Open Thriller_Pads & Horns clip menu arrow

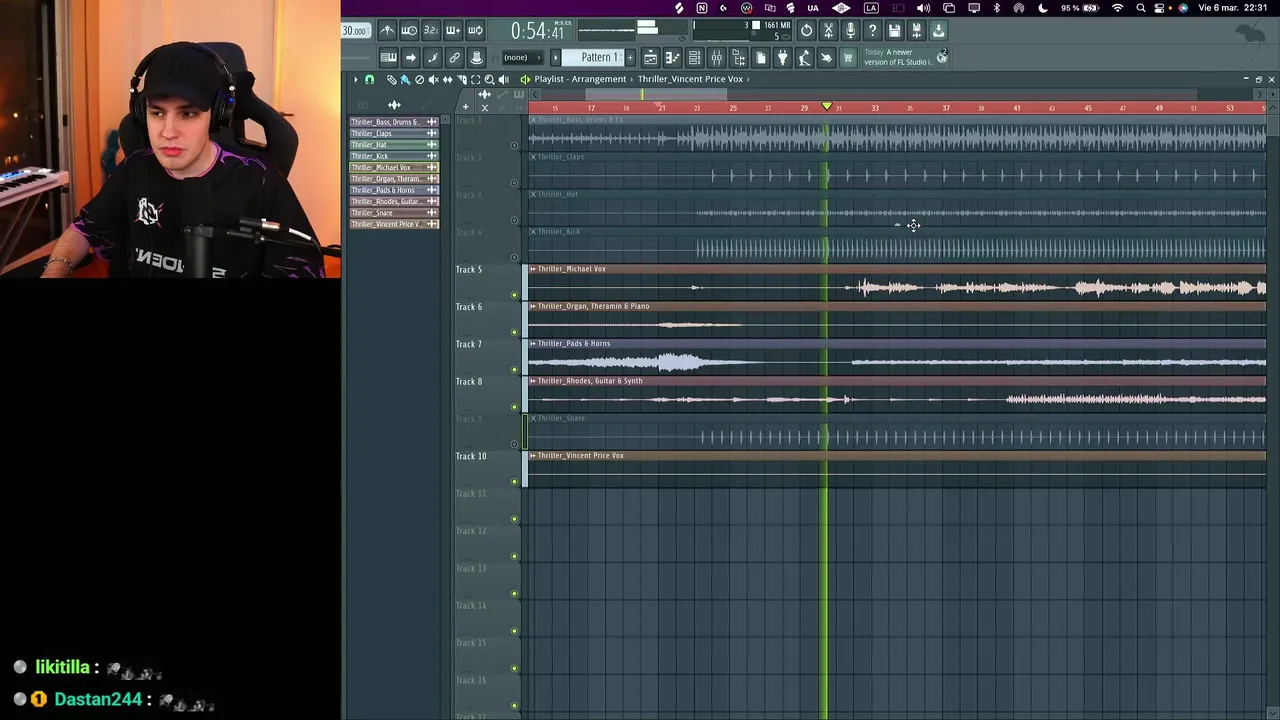(x=533, y=344)
